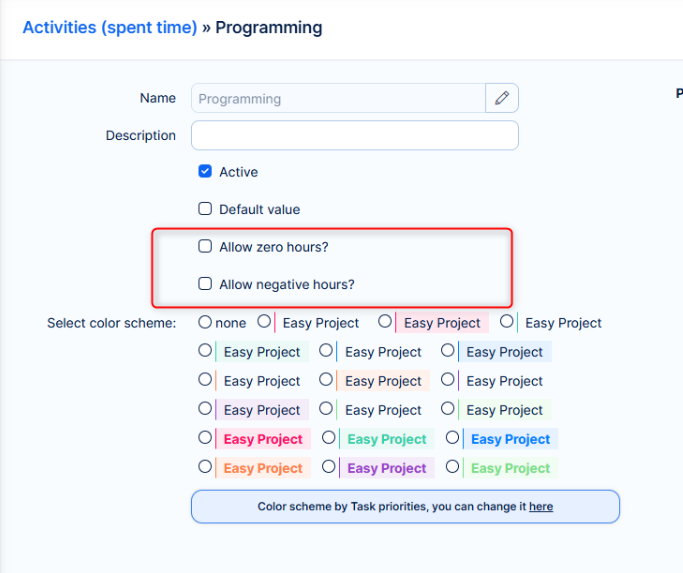The height and width of the screenshot is (573, 683).
Task: Tick the Allow zero hours checkbox
Action: 205,246
